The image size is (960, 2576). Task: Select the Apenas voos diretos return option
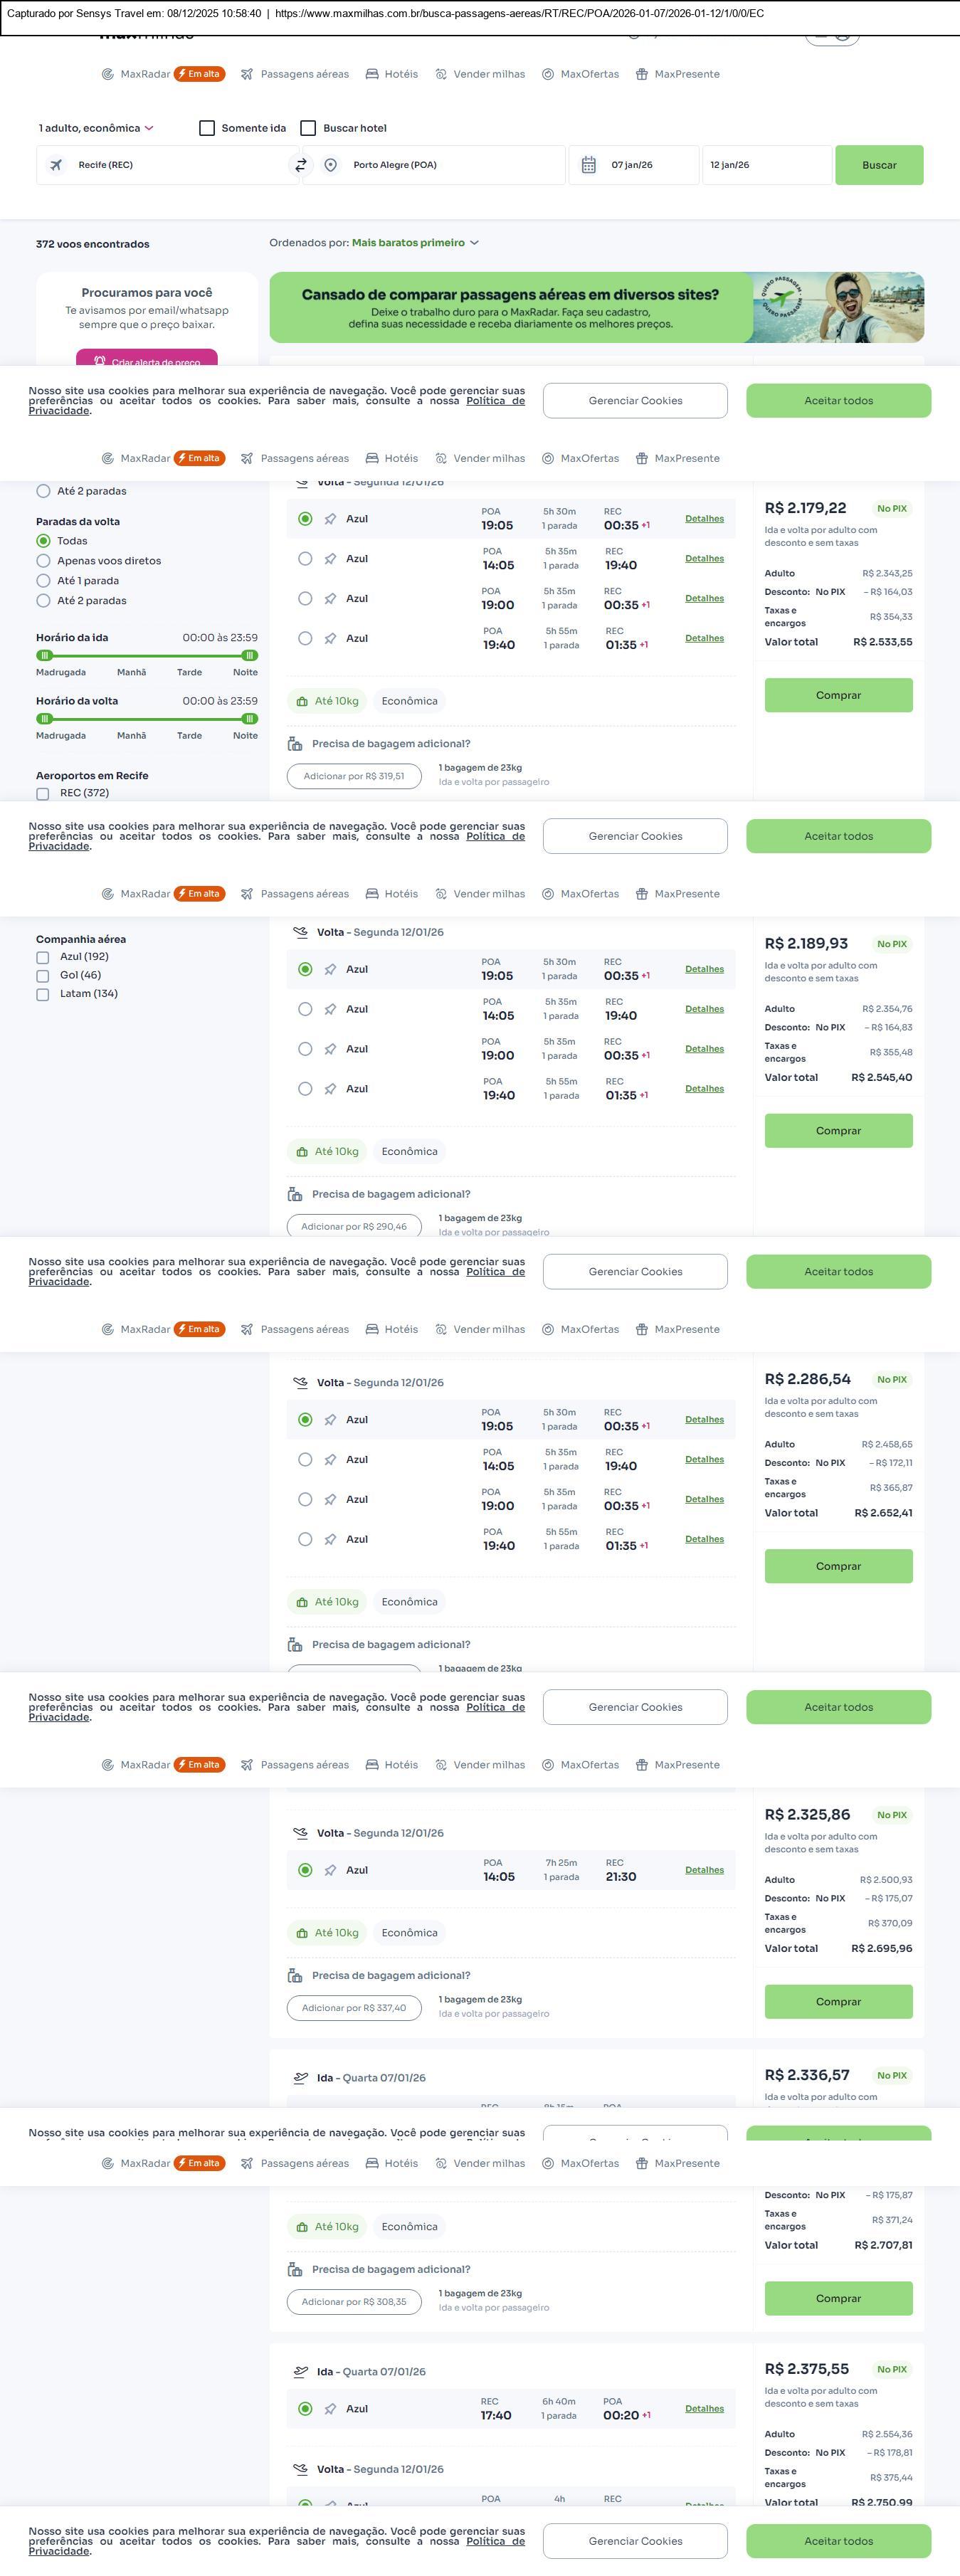(43, 561)
